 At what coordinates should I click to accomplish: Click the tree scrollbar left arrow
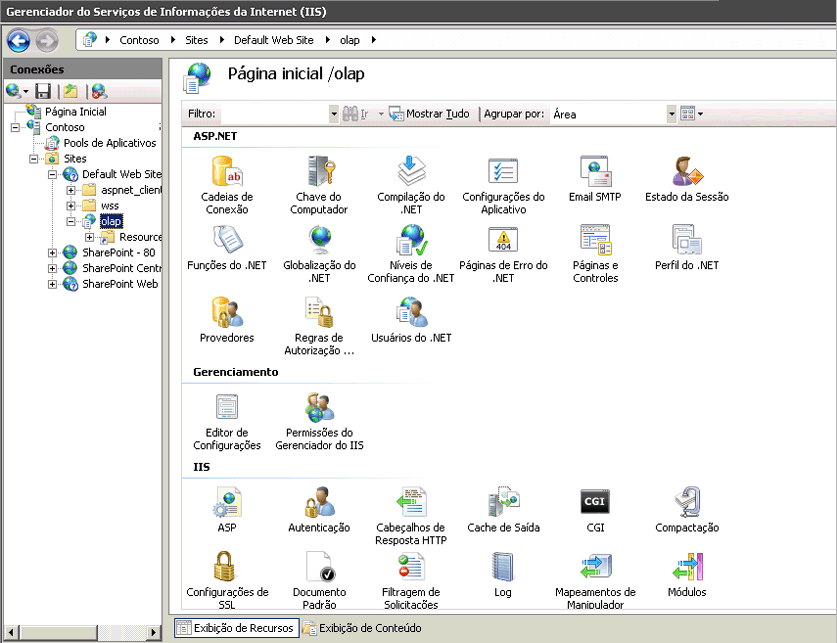coord(11,633)
